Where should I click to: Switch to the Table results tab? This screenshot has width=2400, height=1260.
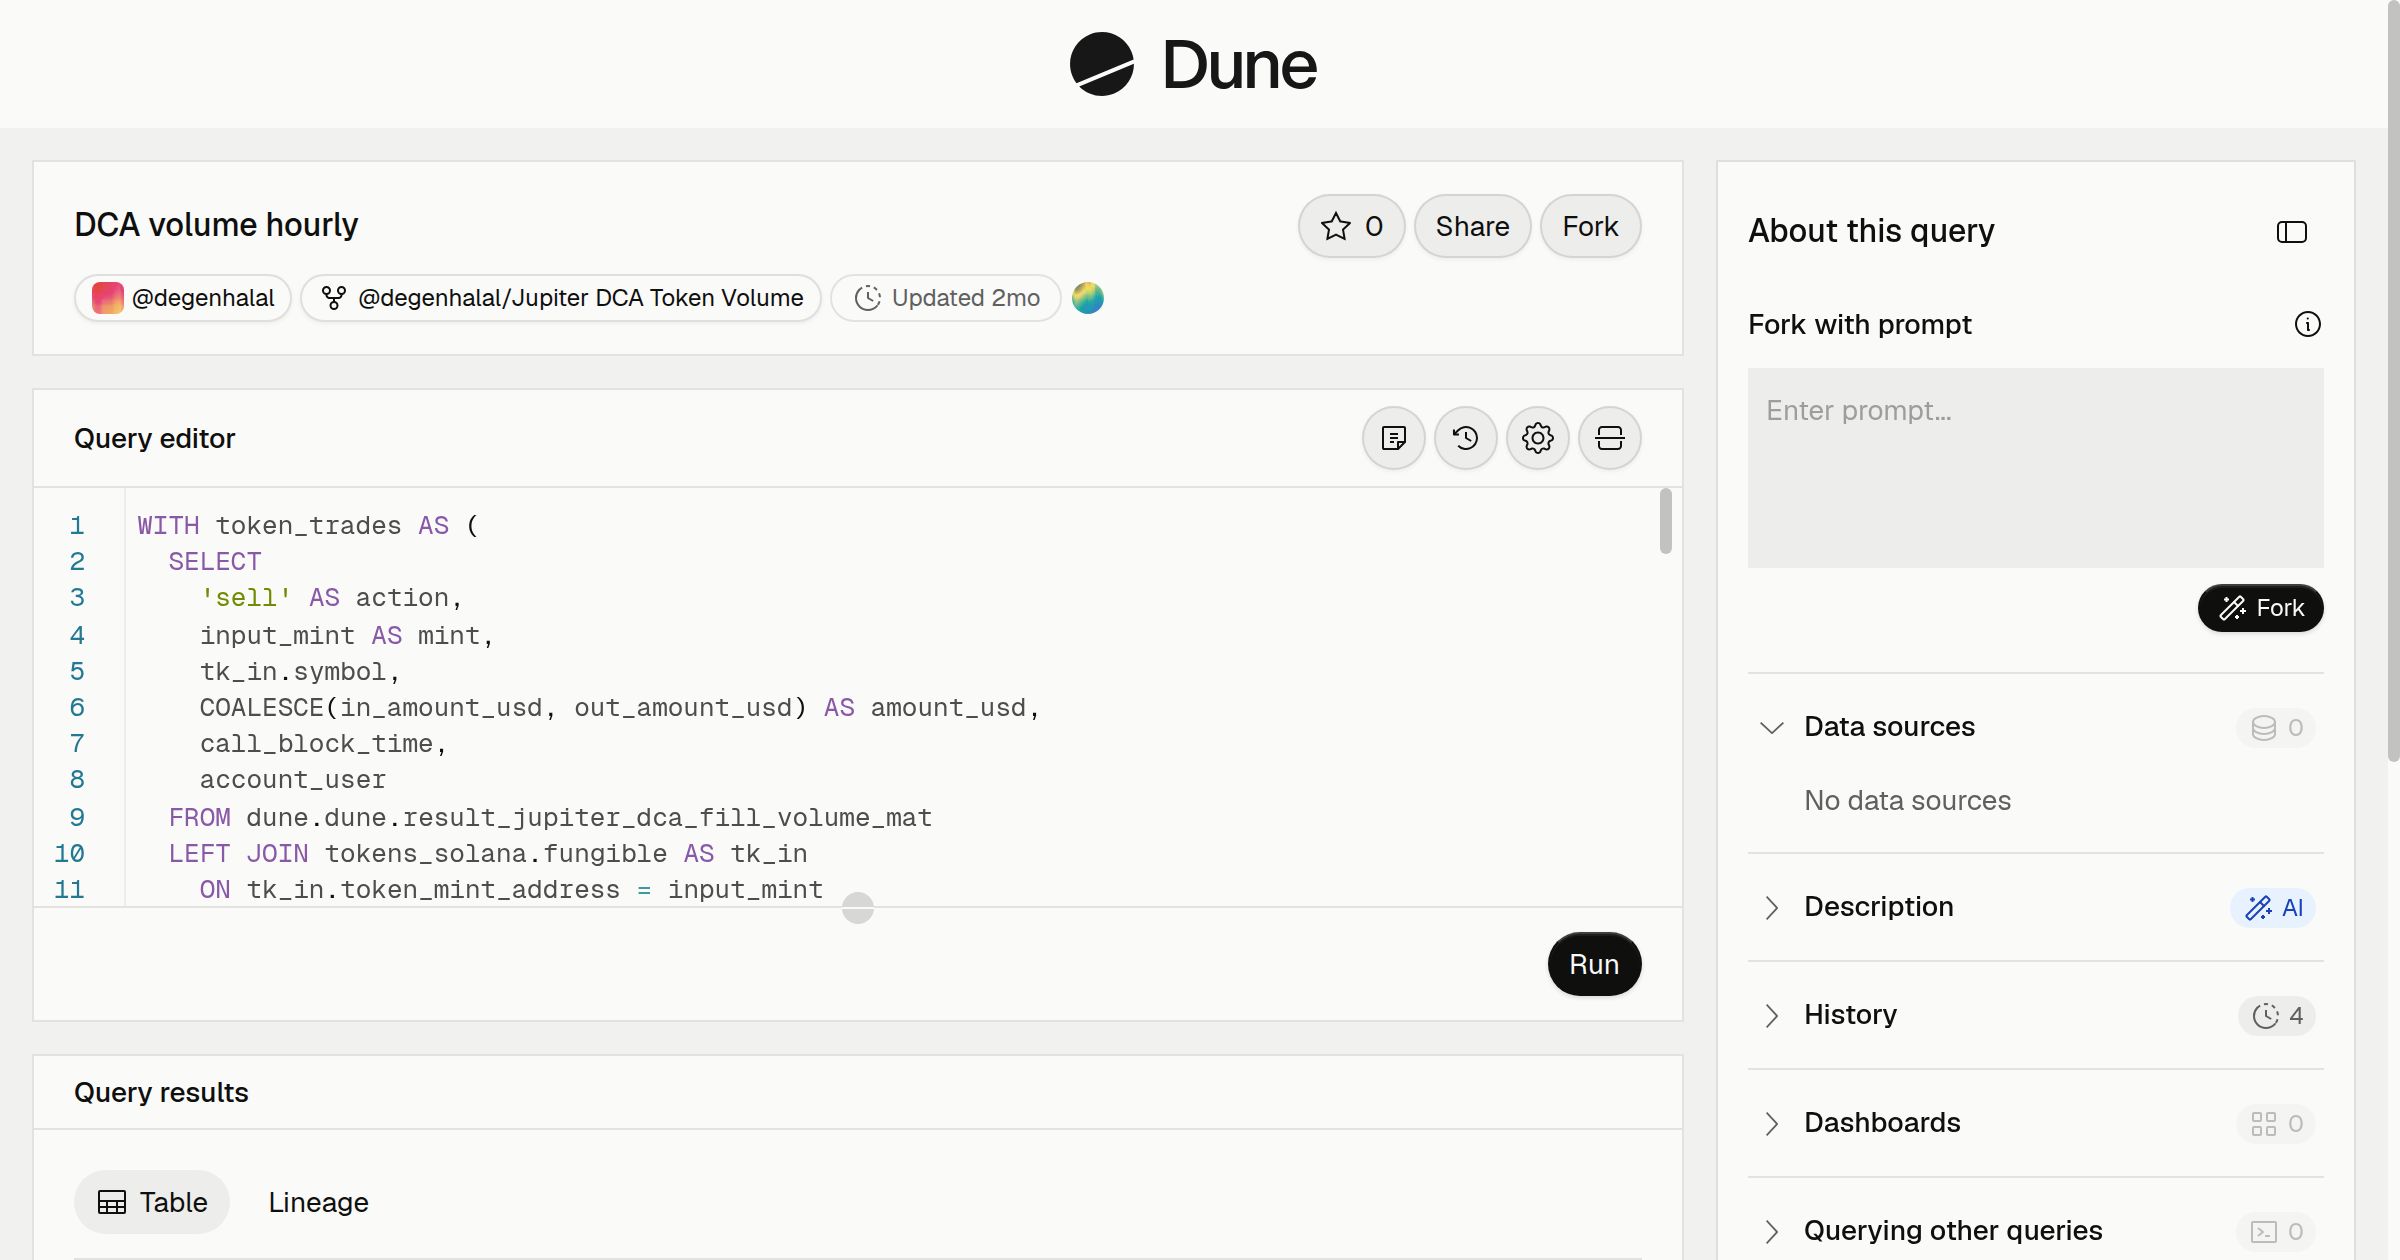pyautogui.click(x=152, y=1202)
